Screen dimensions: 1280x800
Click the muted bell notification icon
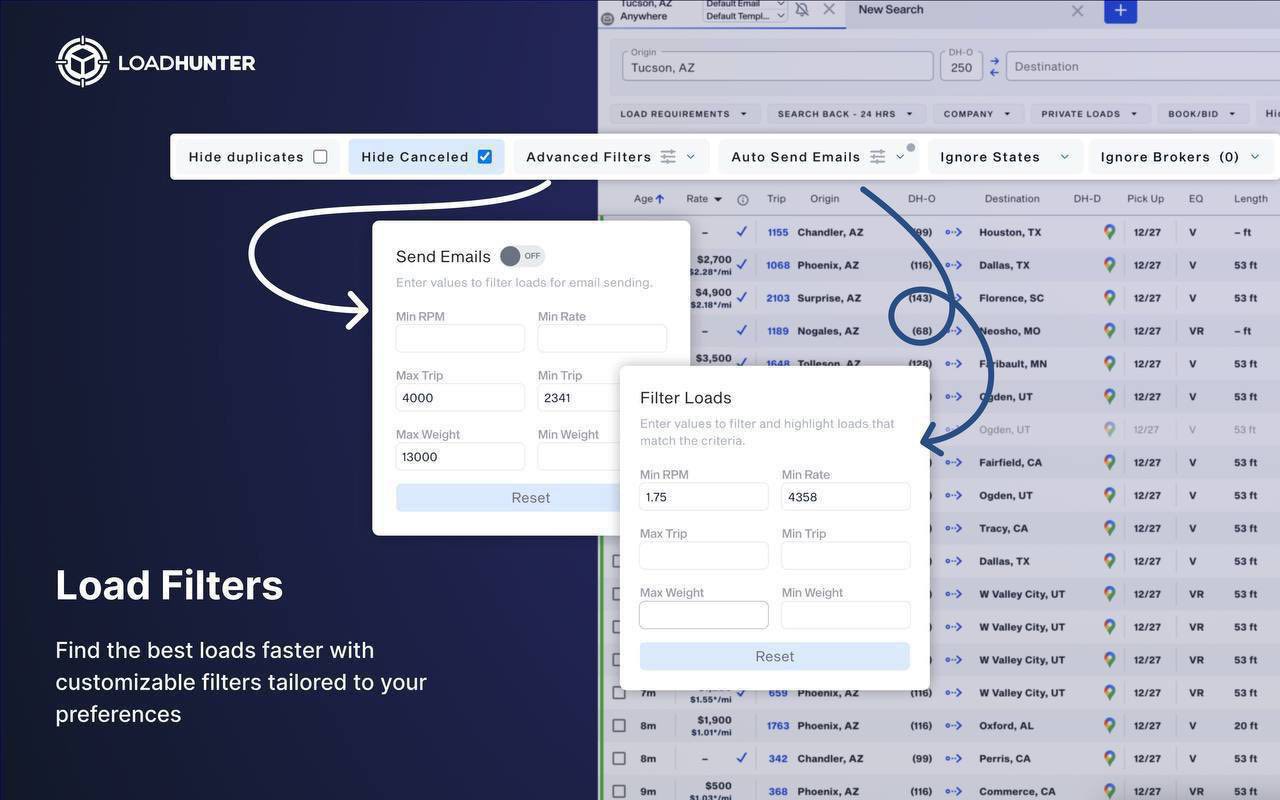(801, 10)
